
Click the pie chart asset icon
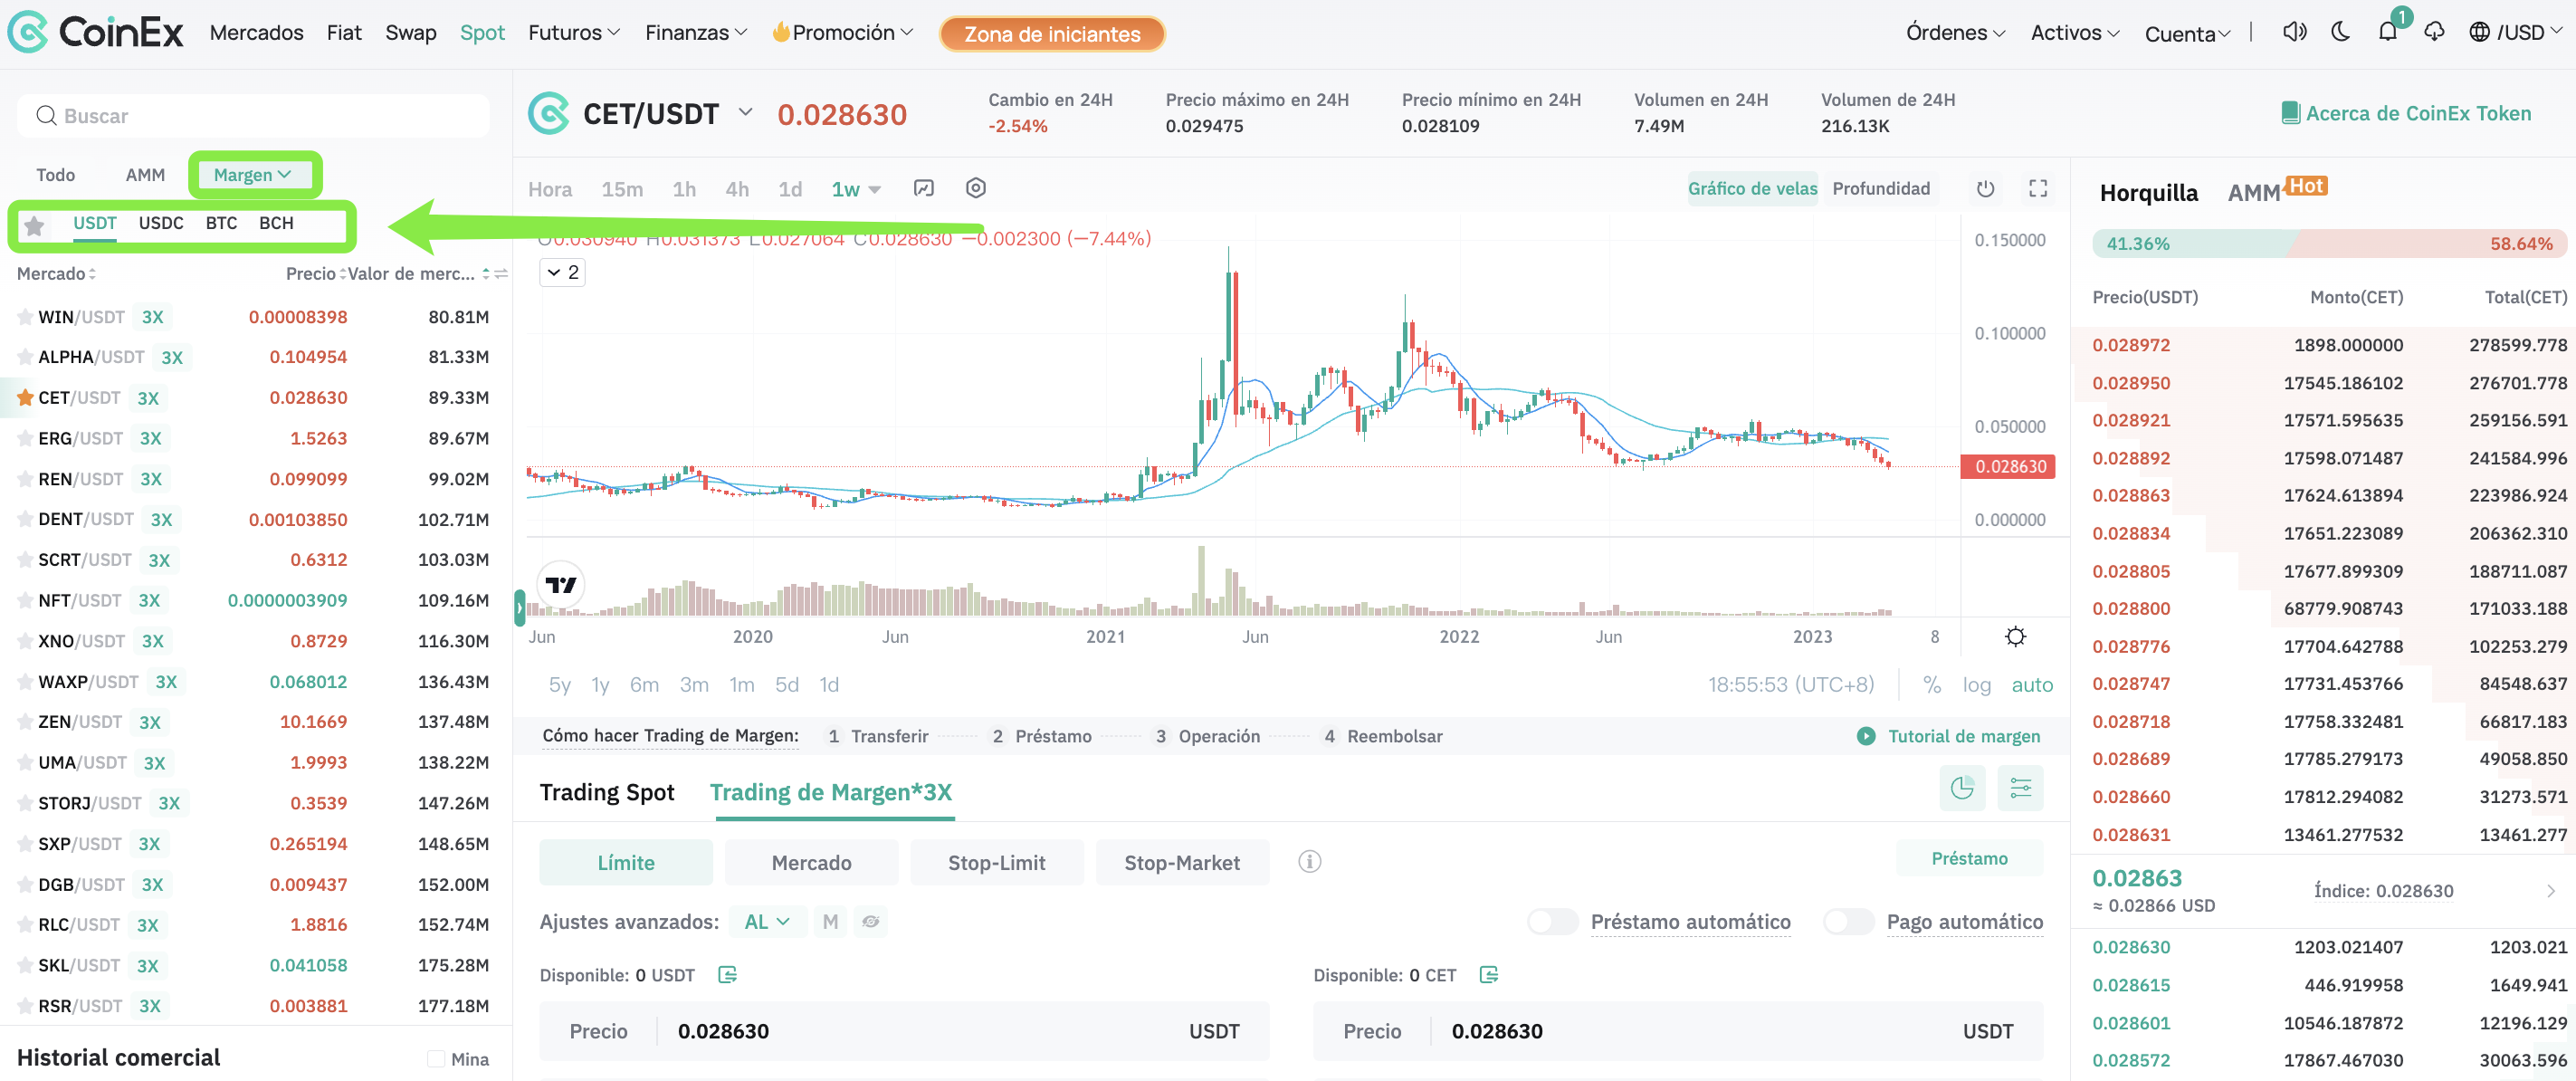pyautogui.click(x=1962, y=789)
